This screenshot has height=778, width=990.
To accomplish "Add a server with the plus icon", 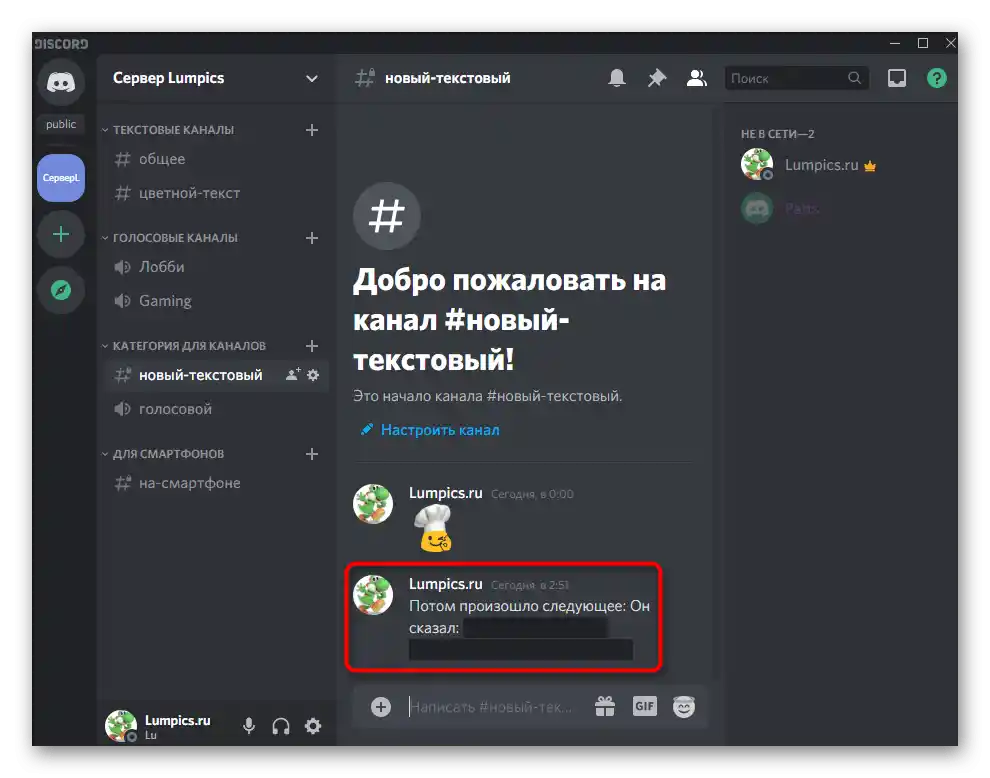I will (61, 235).
